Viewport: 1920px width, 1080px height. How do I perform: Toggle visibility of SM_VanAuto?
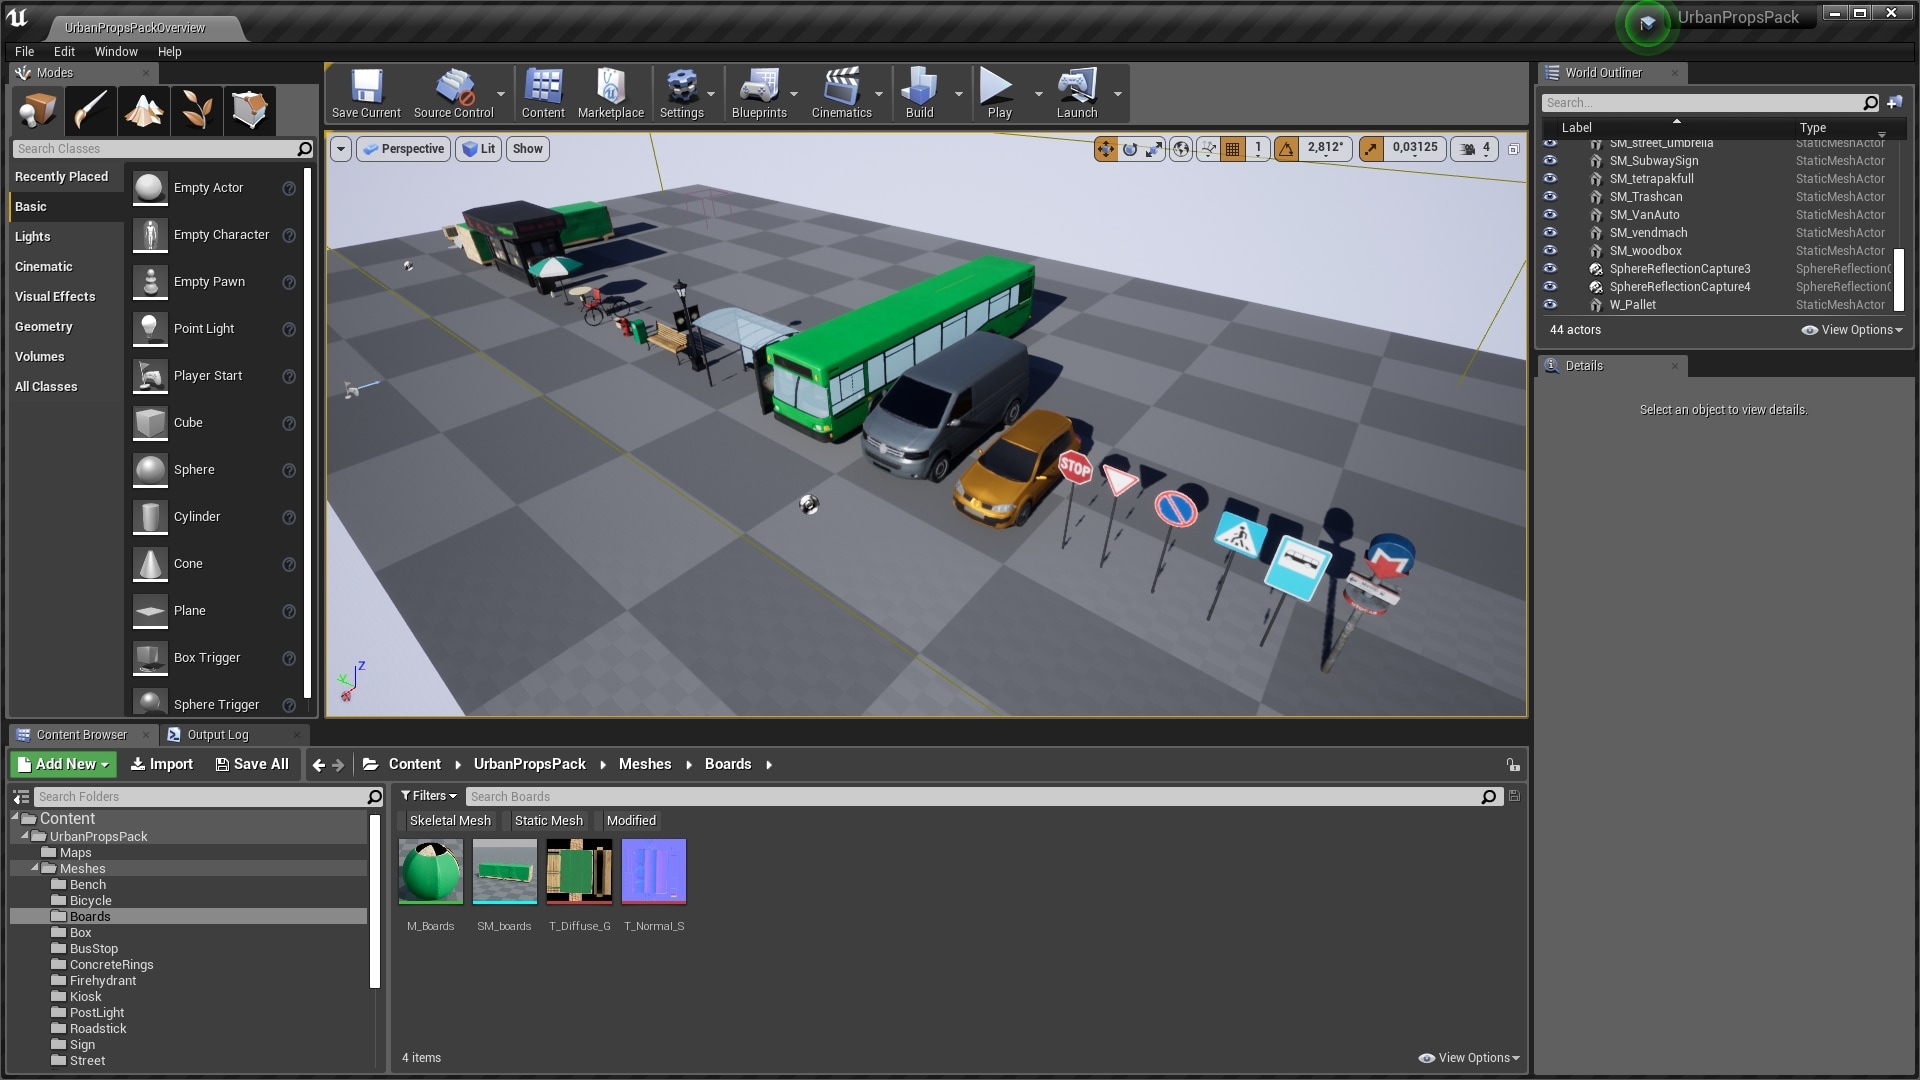pos(1551,214)
